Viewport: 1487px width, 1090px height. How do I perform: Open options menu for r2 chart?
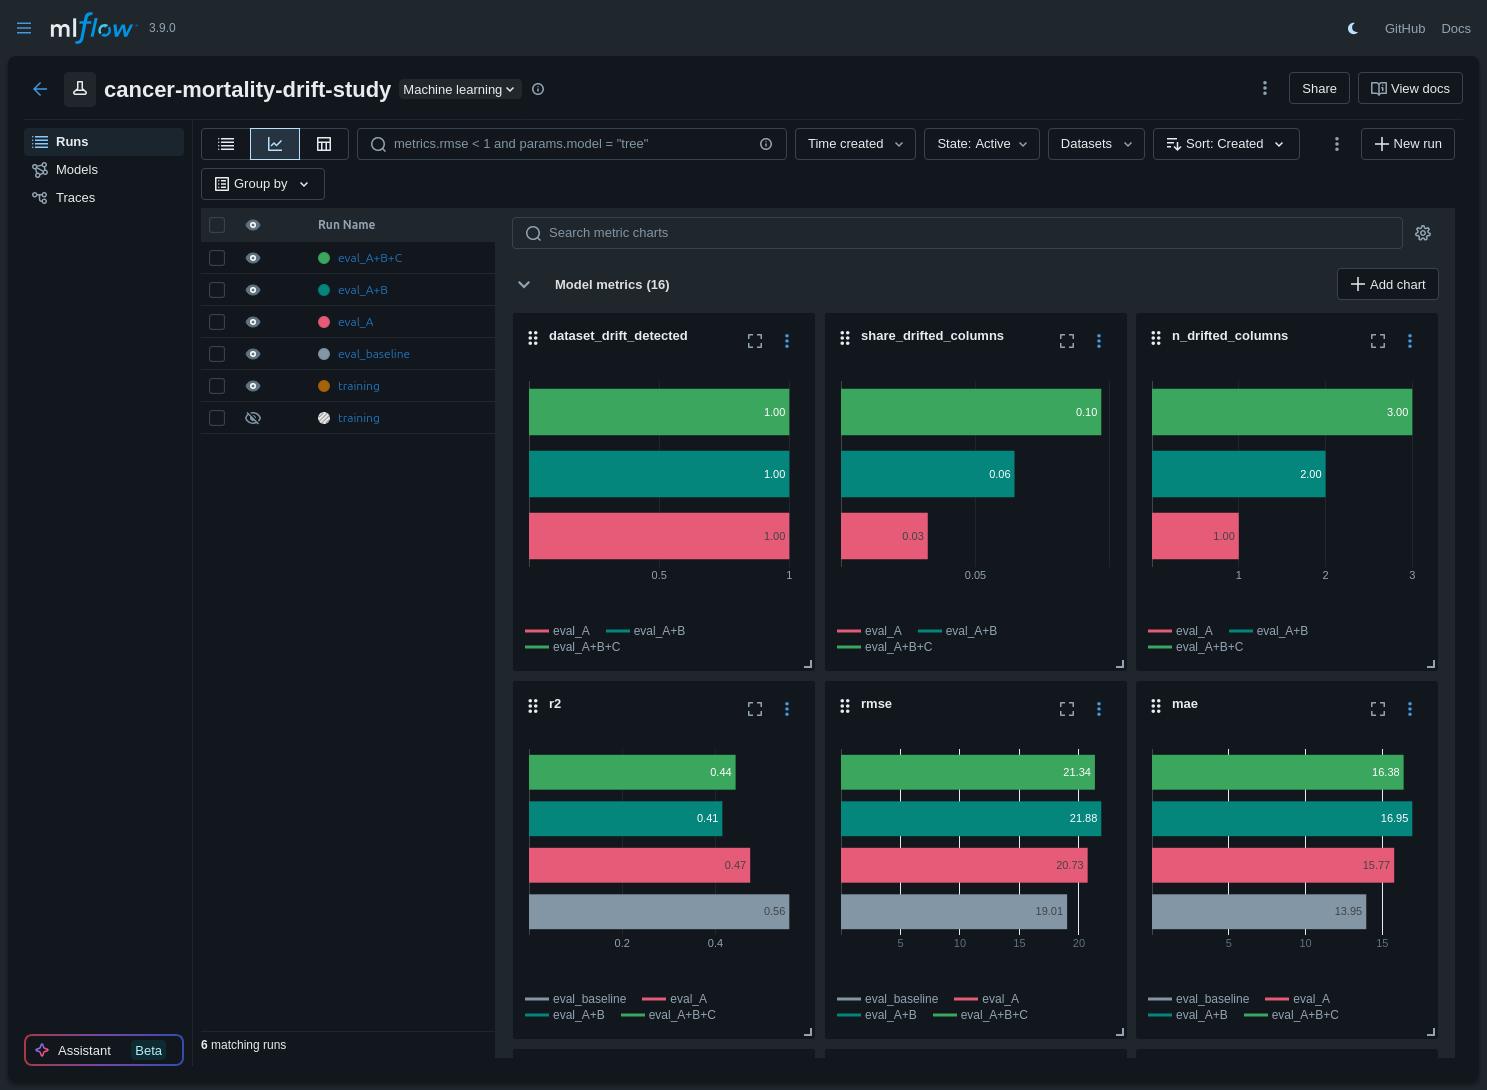coord(787,709)
